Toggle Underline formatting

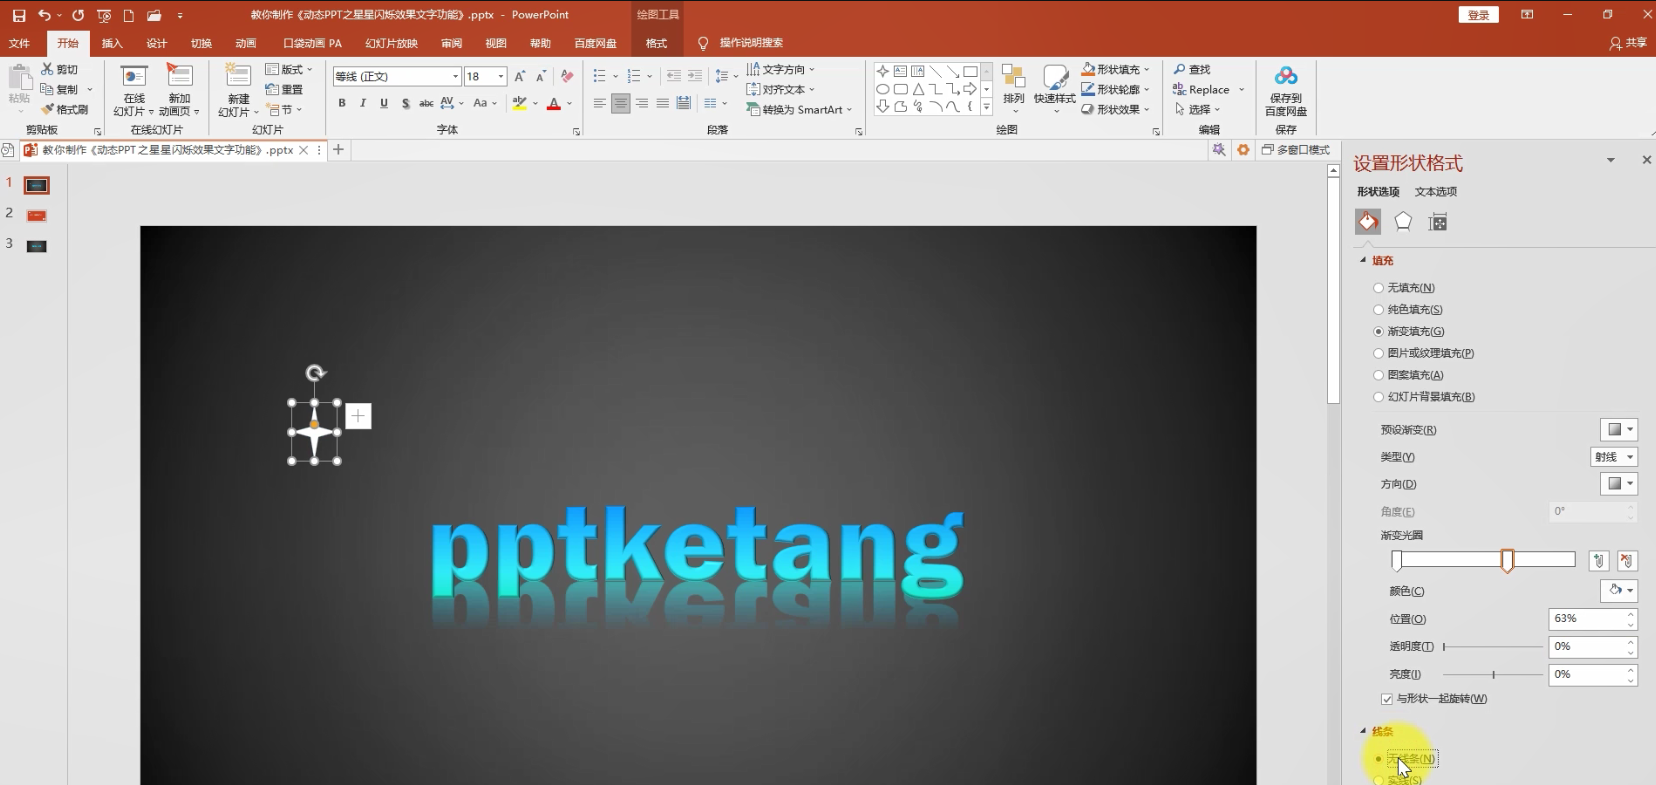tap(384, 103)
